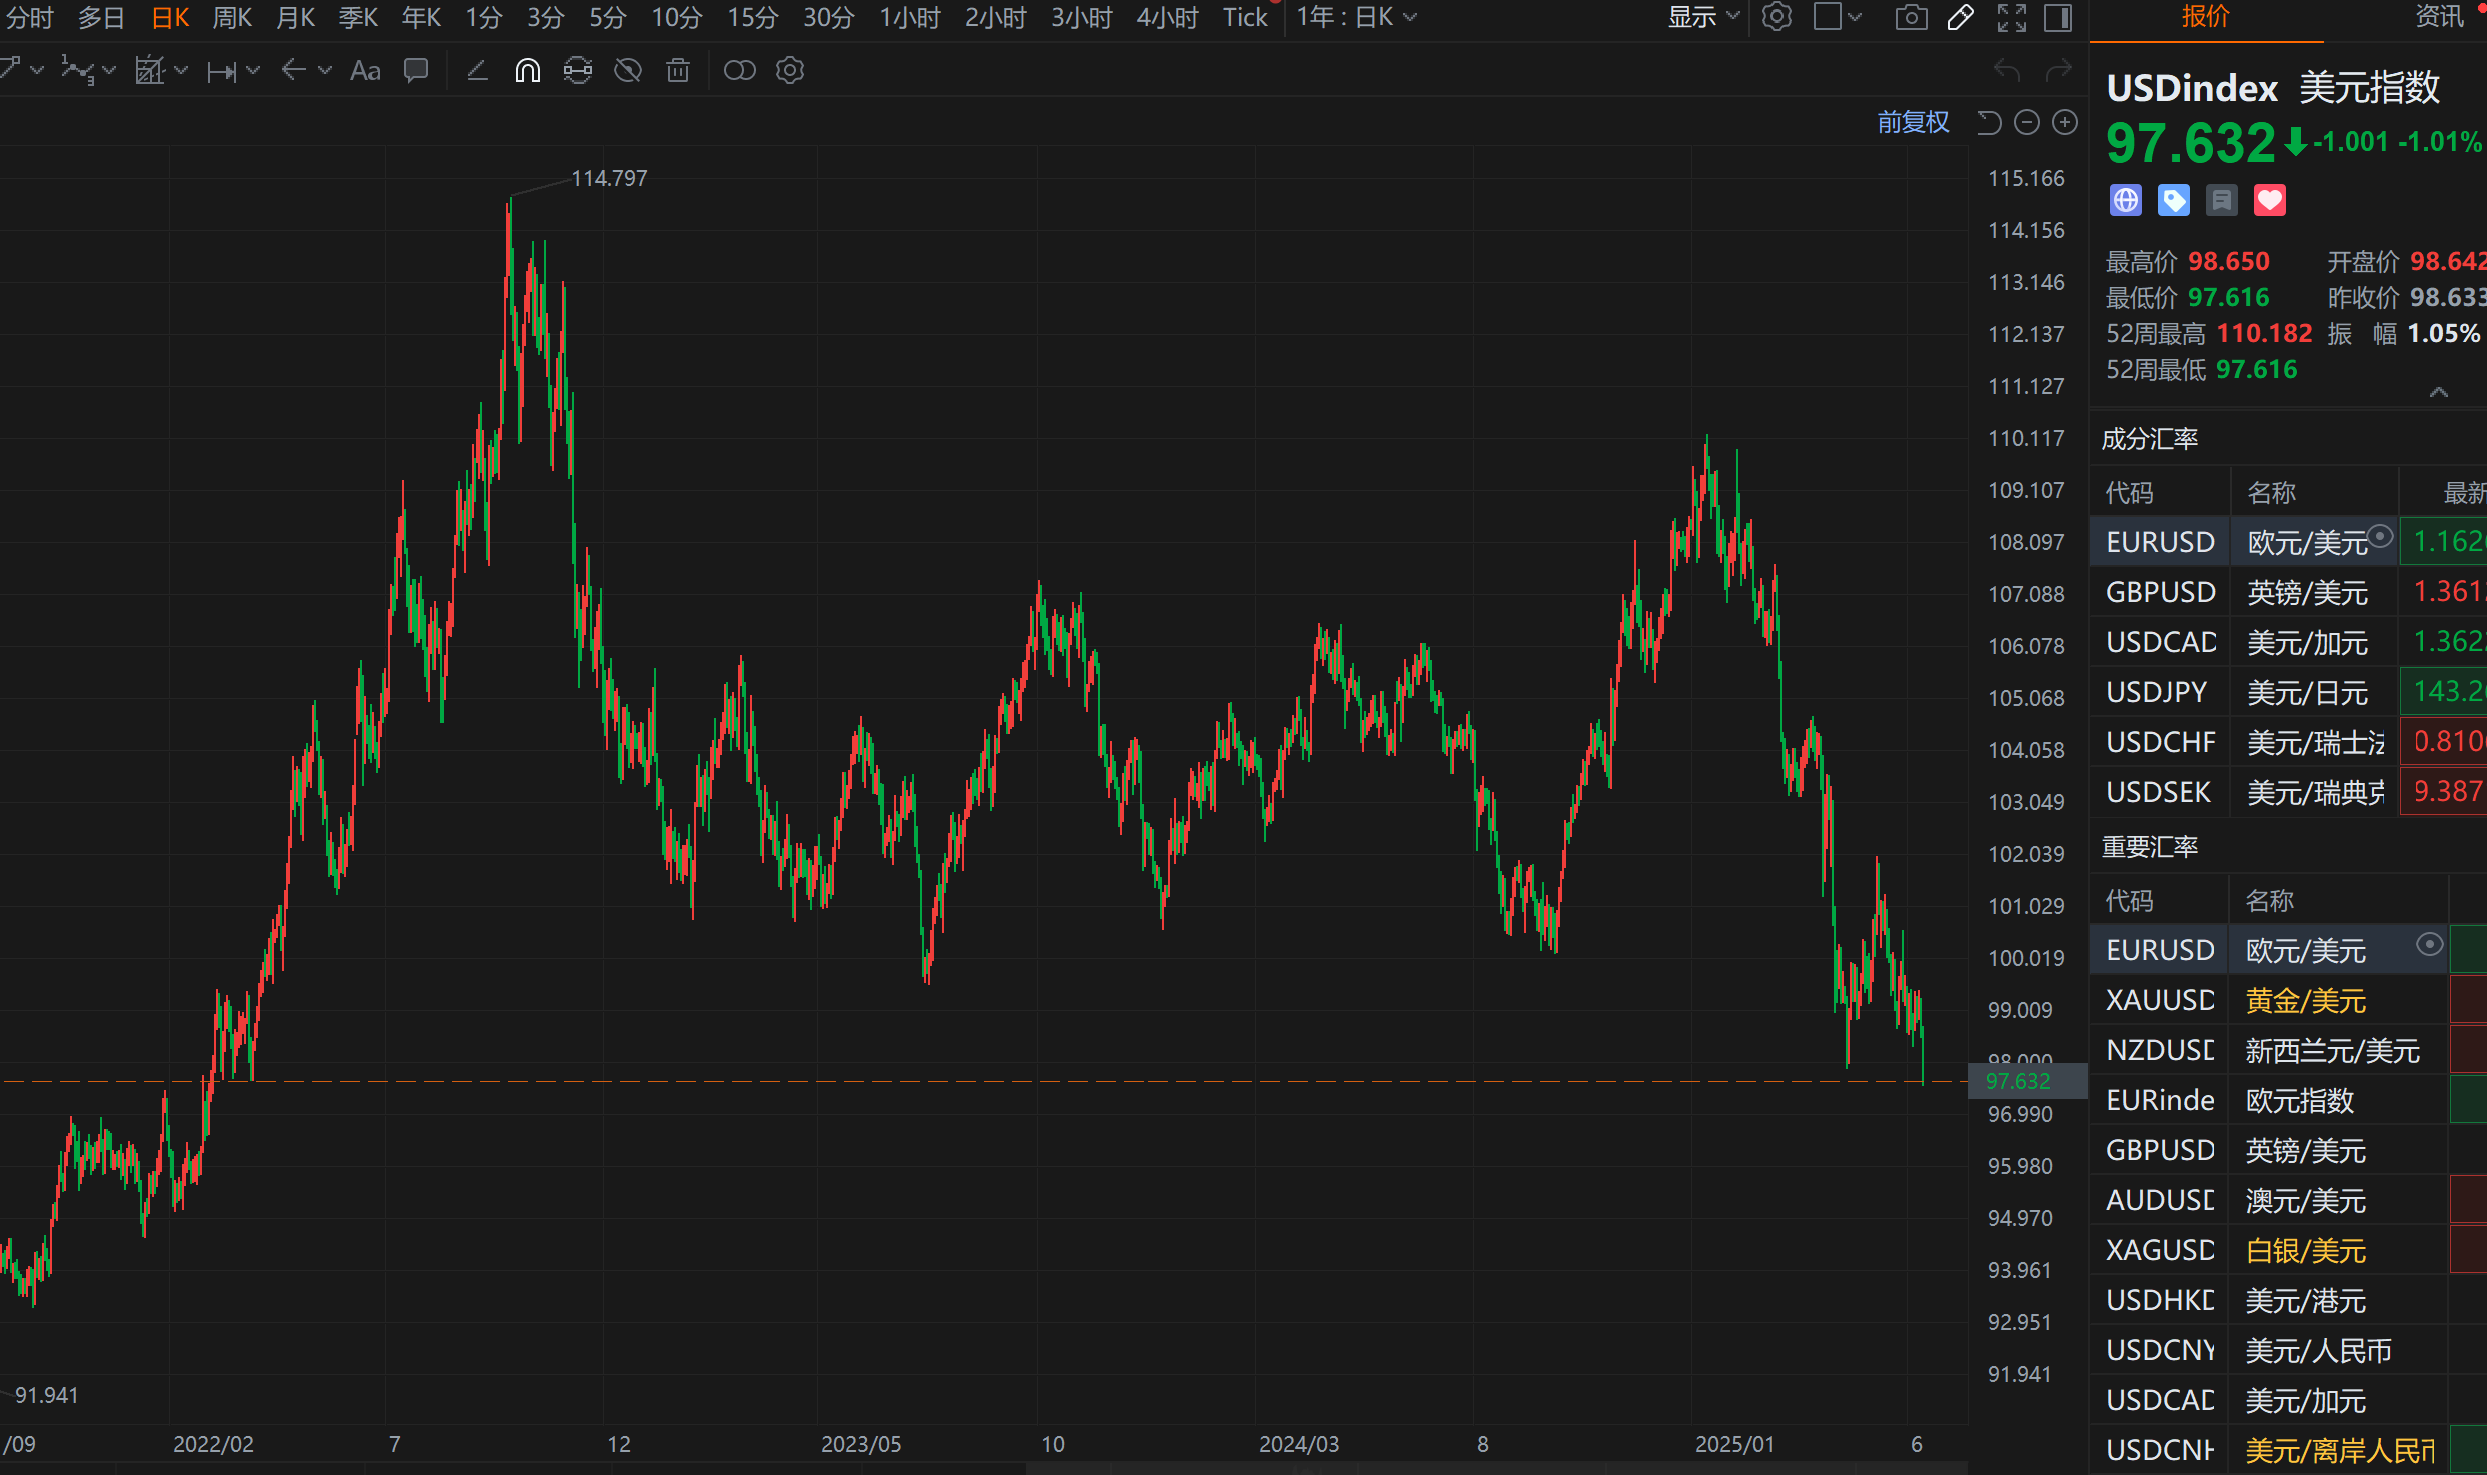The image size is (2487, 1475).
Task: Collapse the quote details chevron
Action: [x=2439, y=392]
